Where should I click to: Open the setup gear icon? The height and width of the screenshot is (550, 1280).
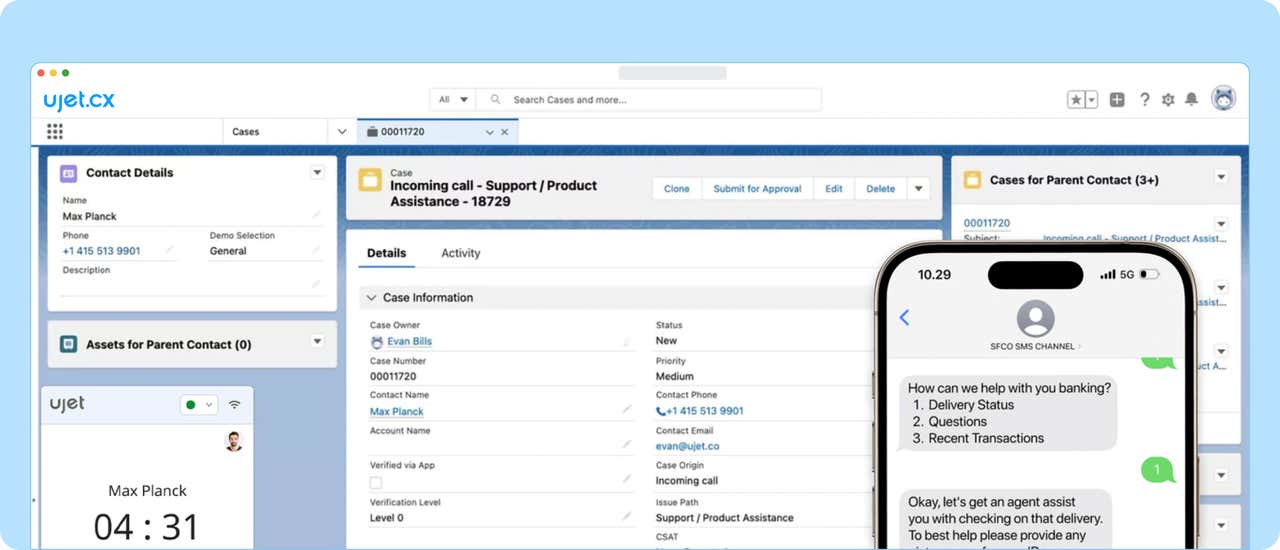[x=1168, y=100]
